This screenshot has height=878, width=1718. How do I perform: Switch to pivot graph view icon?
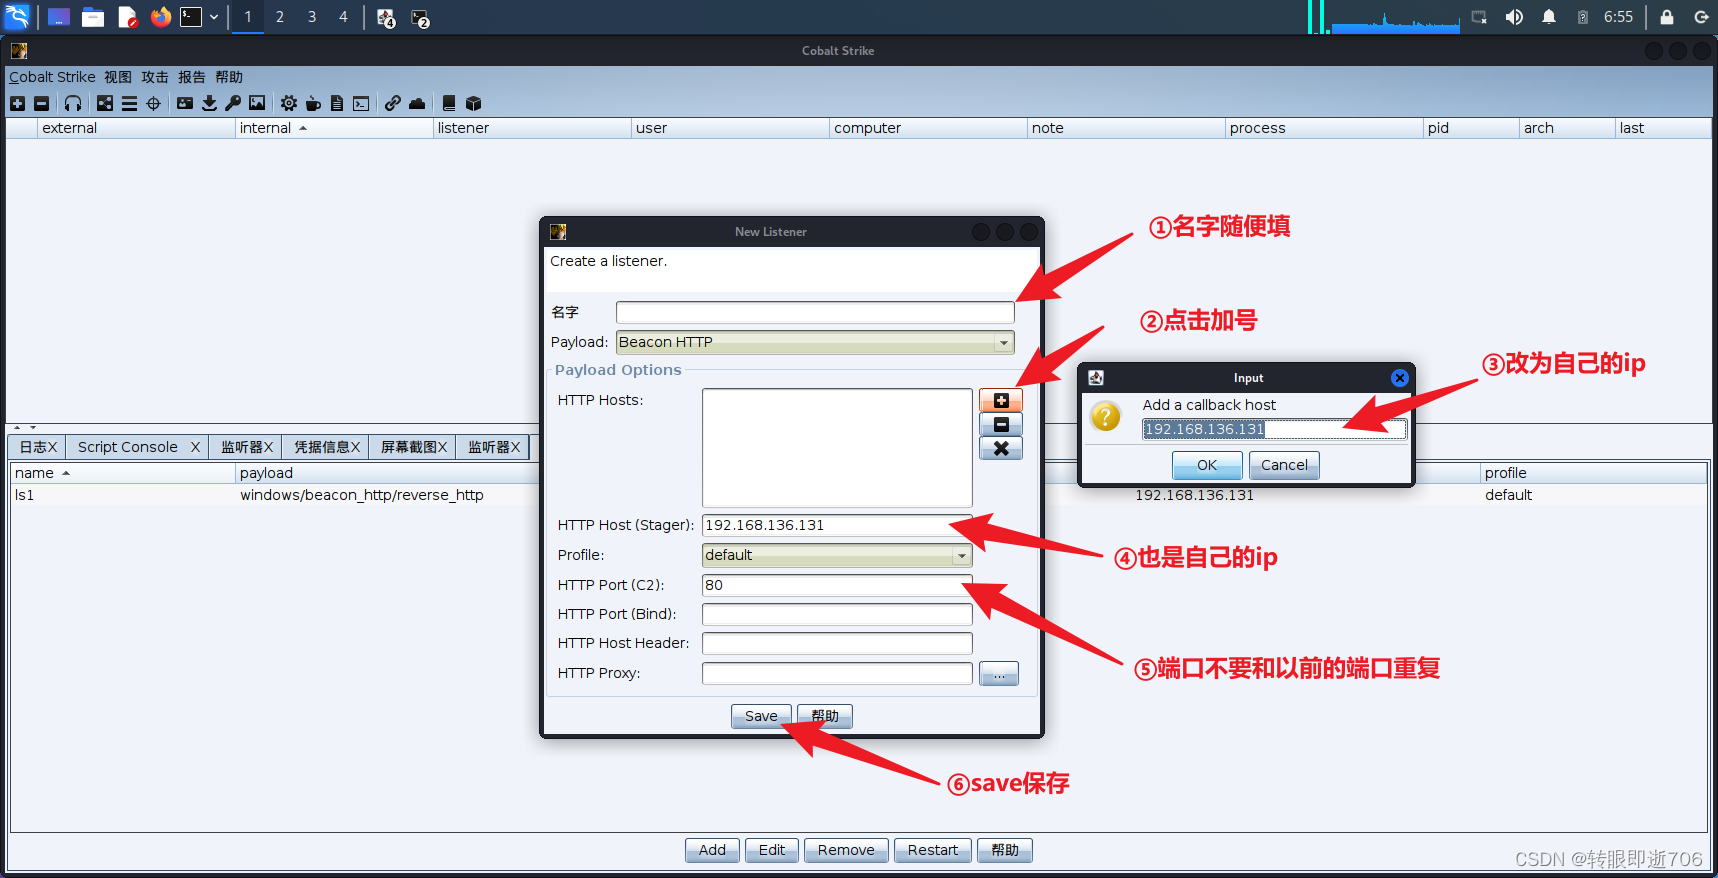click(x=105, y=103)
